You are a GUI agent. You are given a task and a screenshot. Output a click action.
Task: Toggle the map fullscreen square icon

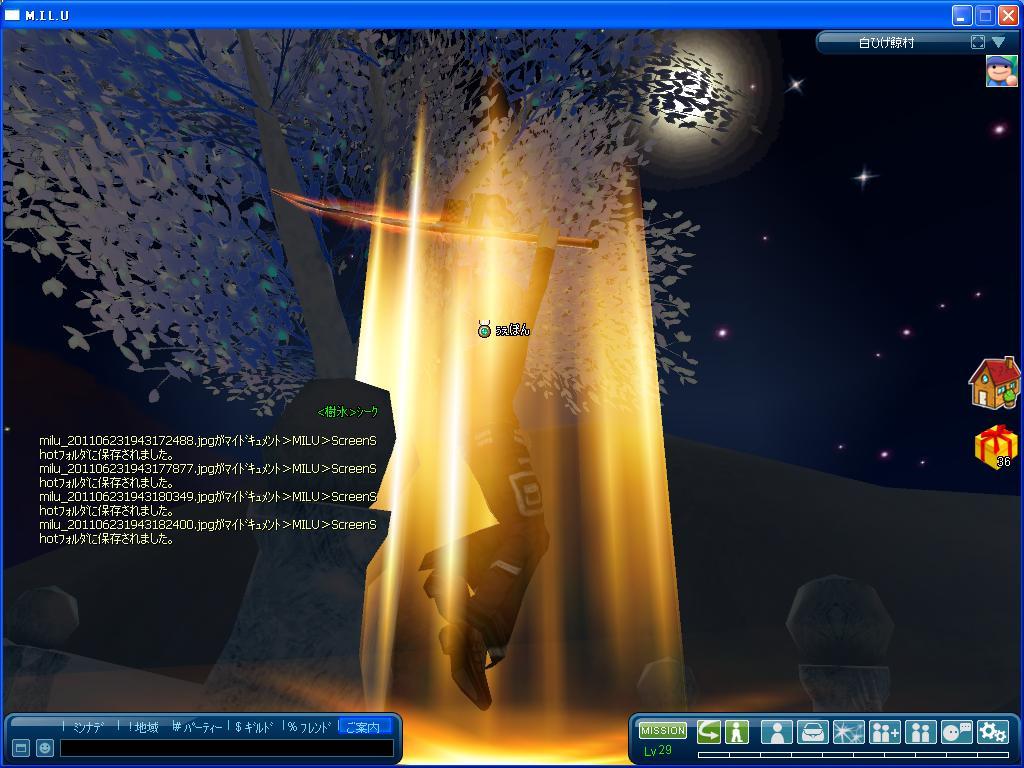(978, 42)
